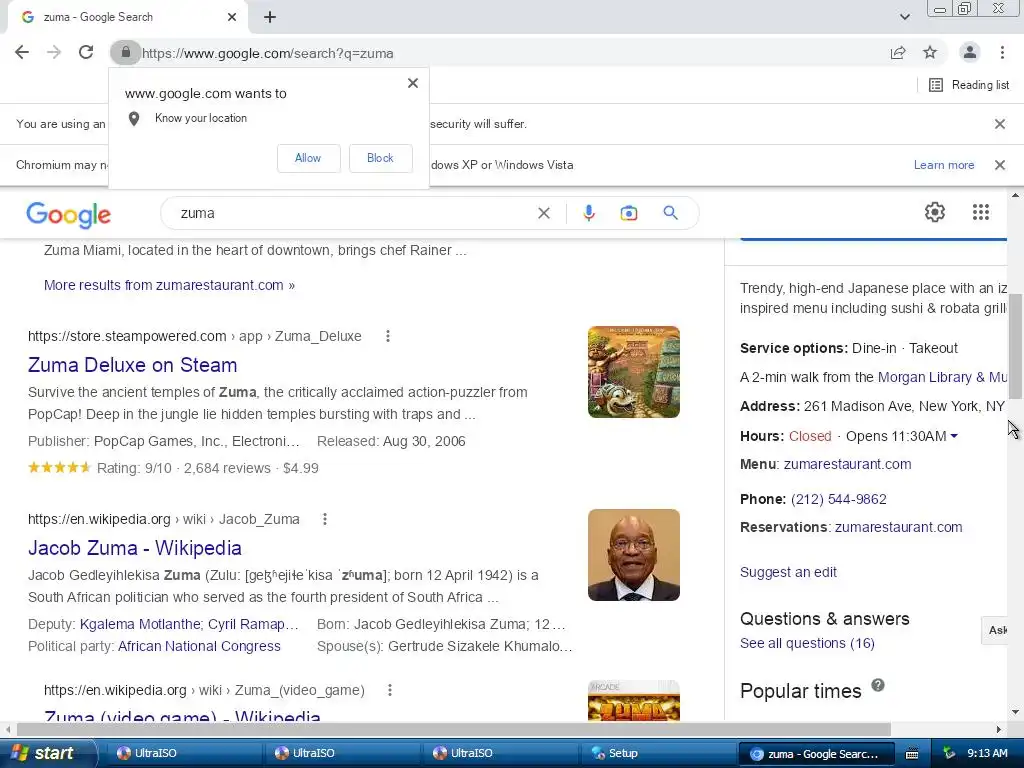Viewport: 1024px width, 768px height.
Task: Click the Popular times help icon
Action: 878,685
